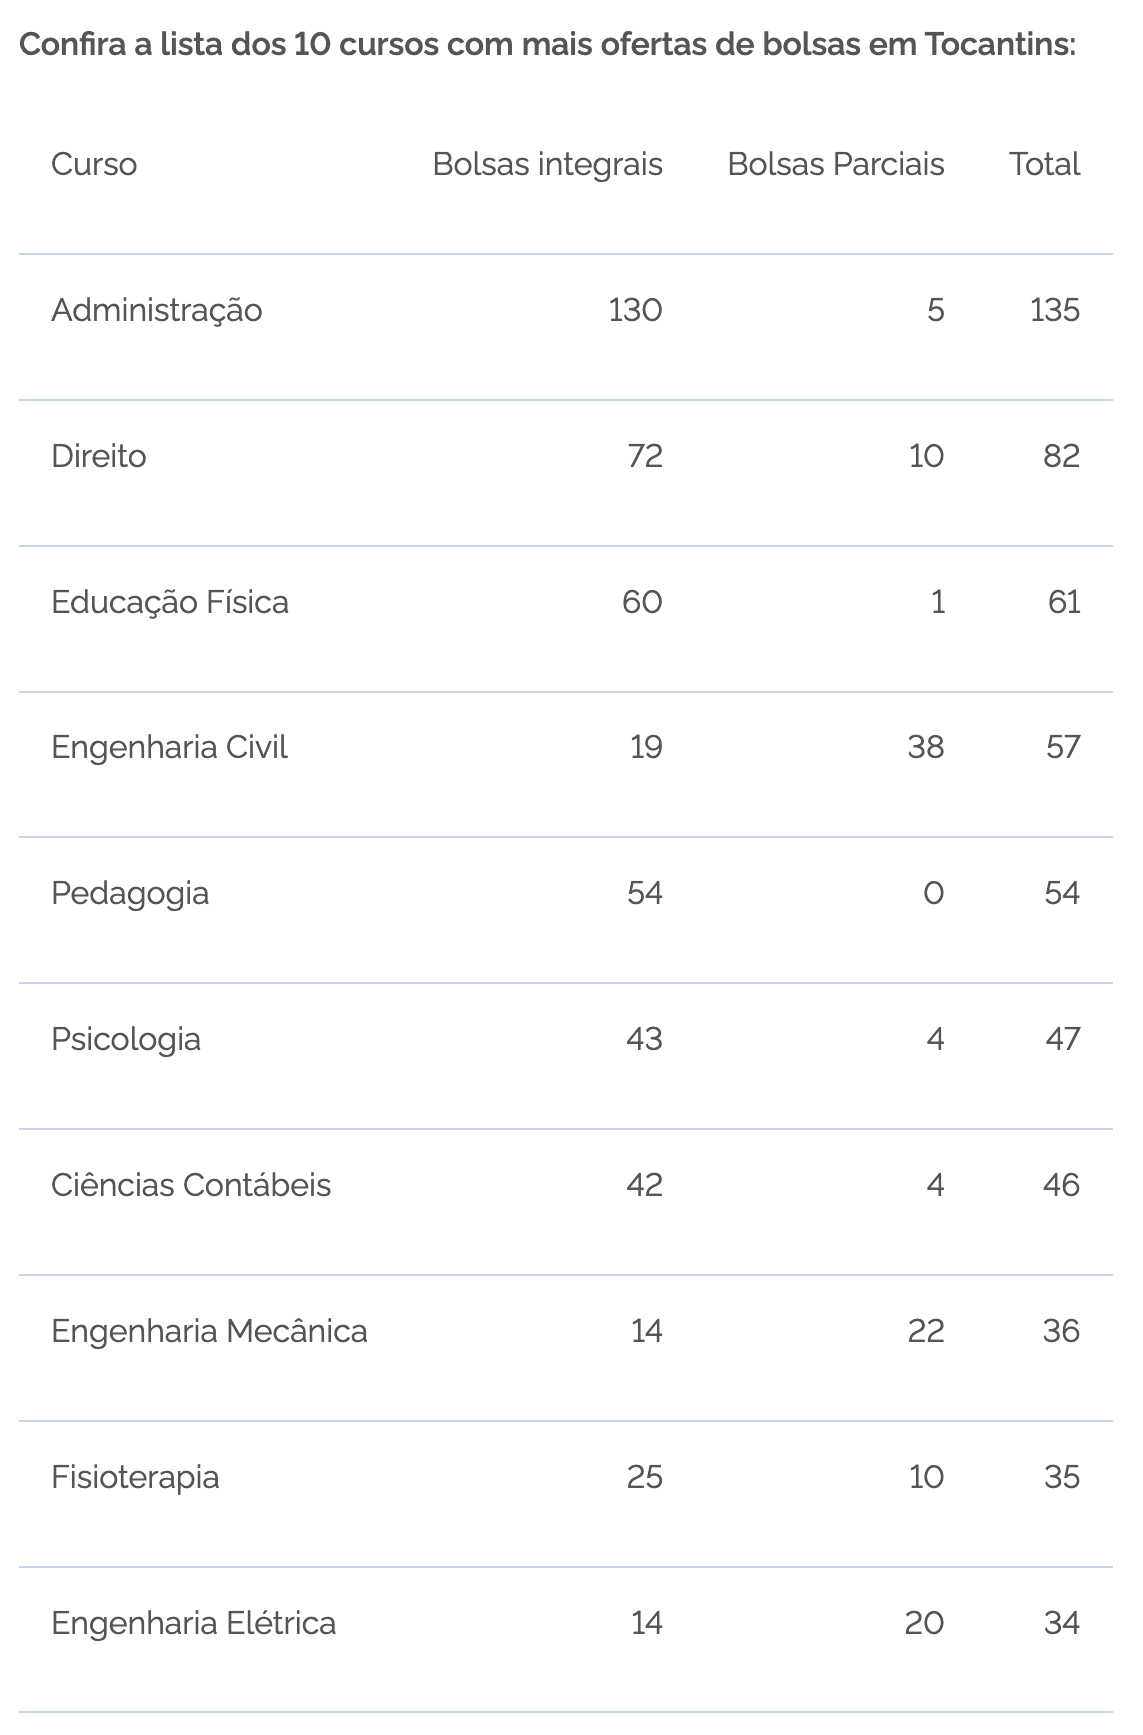Click the Bolsas integrais column header
This screenshot has height=1735, width=1143.
pos(547,164)
